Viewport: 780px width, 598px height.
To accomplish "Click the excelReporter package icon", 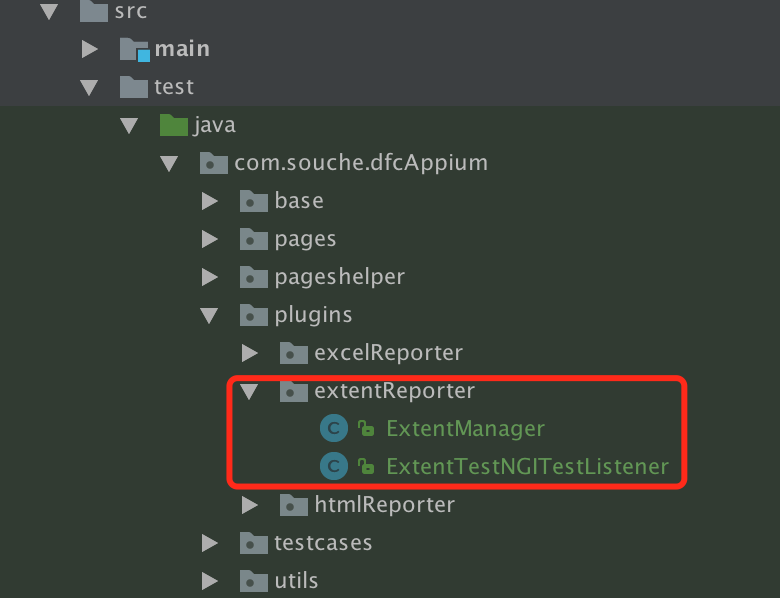I will 293,353.
